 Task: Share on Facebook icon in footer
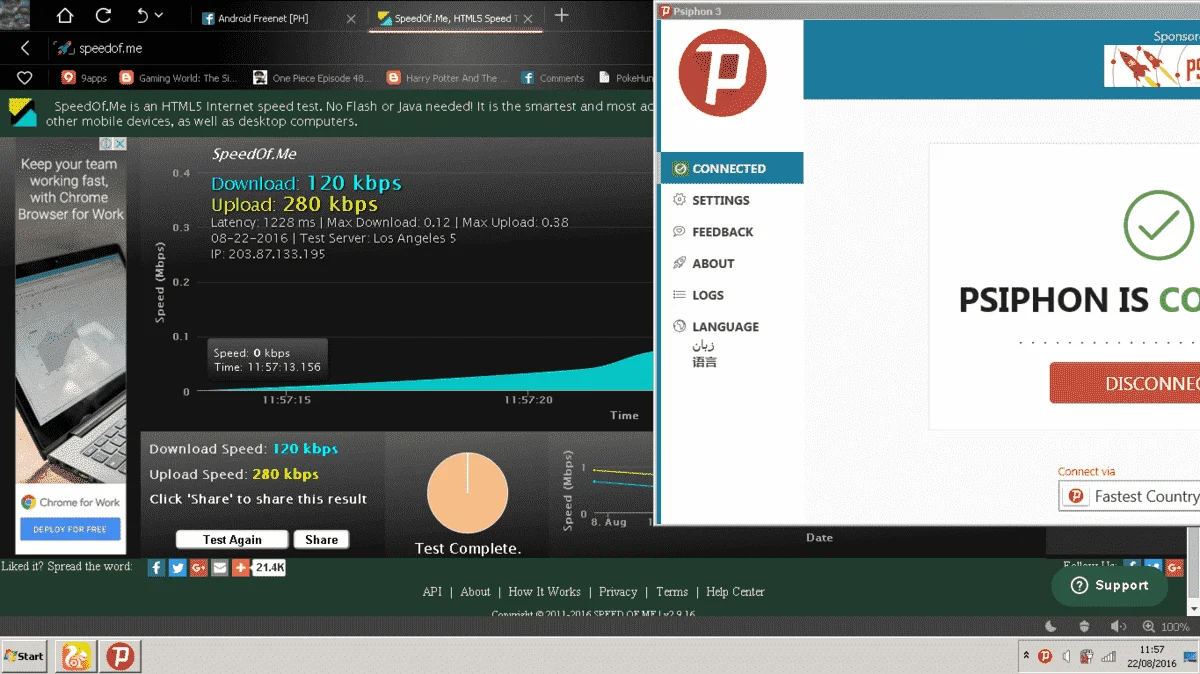pos(156,568)
